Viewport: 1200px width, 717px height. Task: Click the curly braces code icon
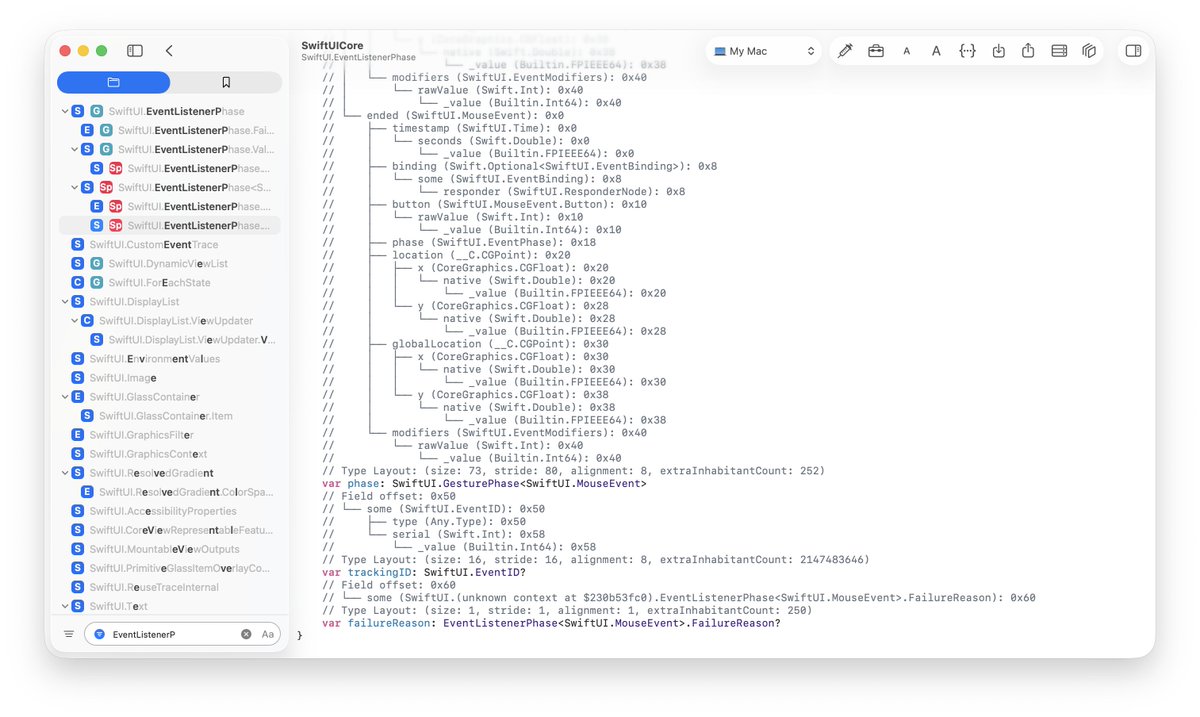(967, 51)
